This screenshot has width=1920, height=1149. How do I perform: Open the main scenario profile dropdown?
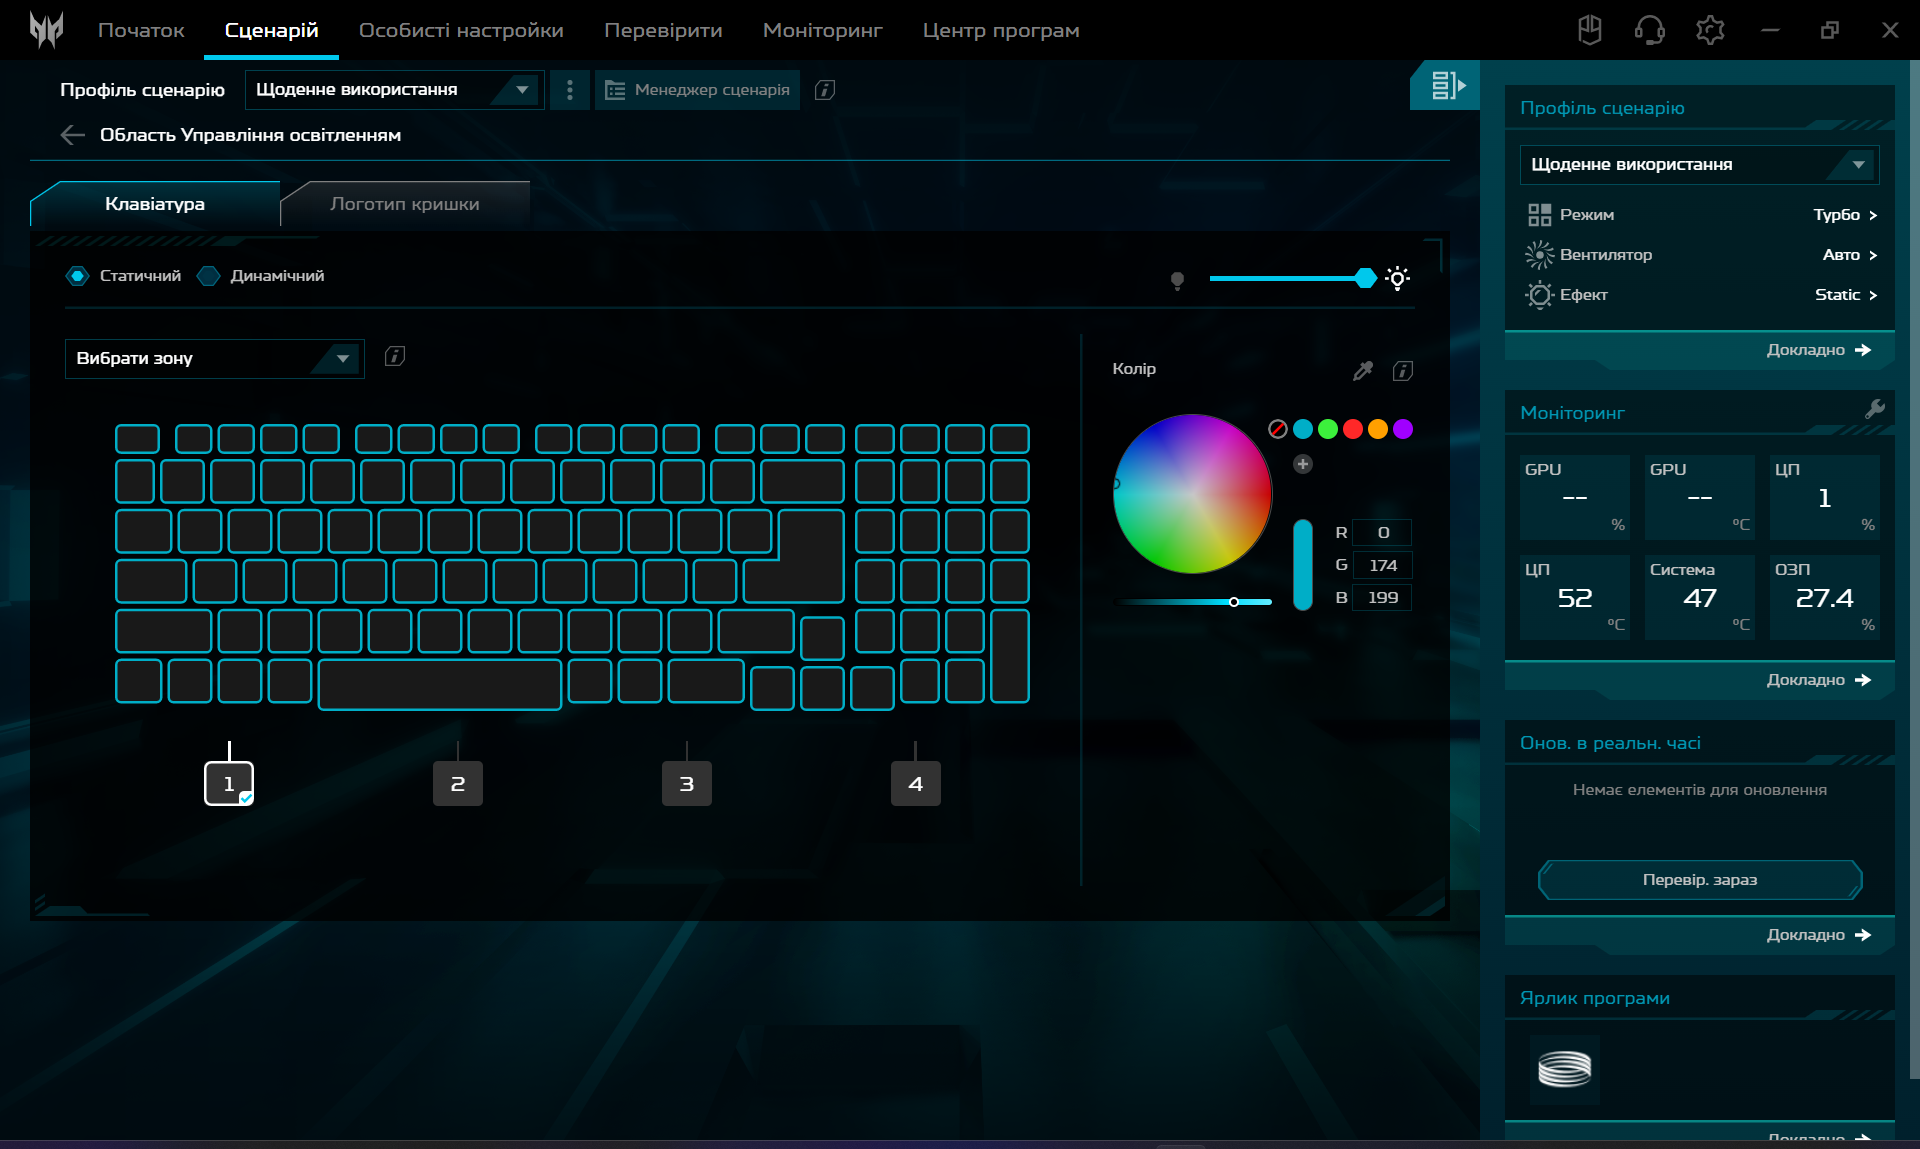pos(393,90)
